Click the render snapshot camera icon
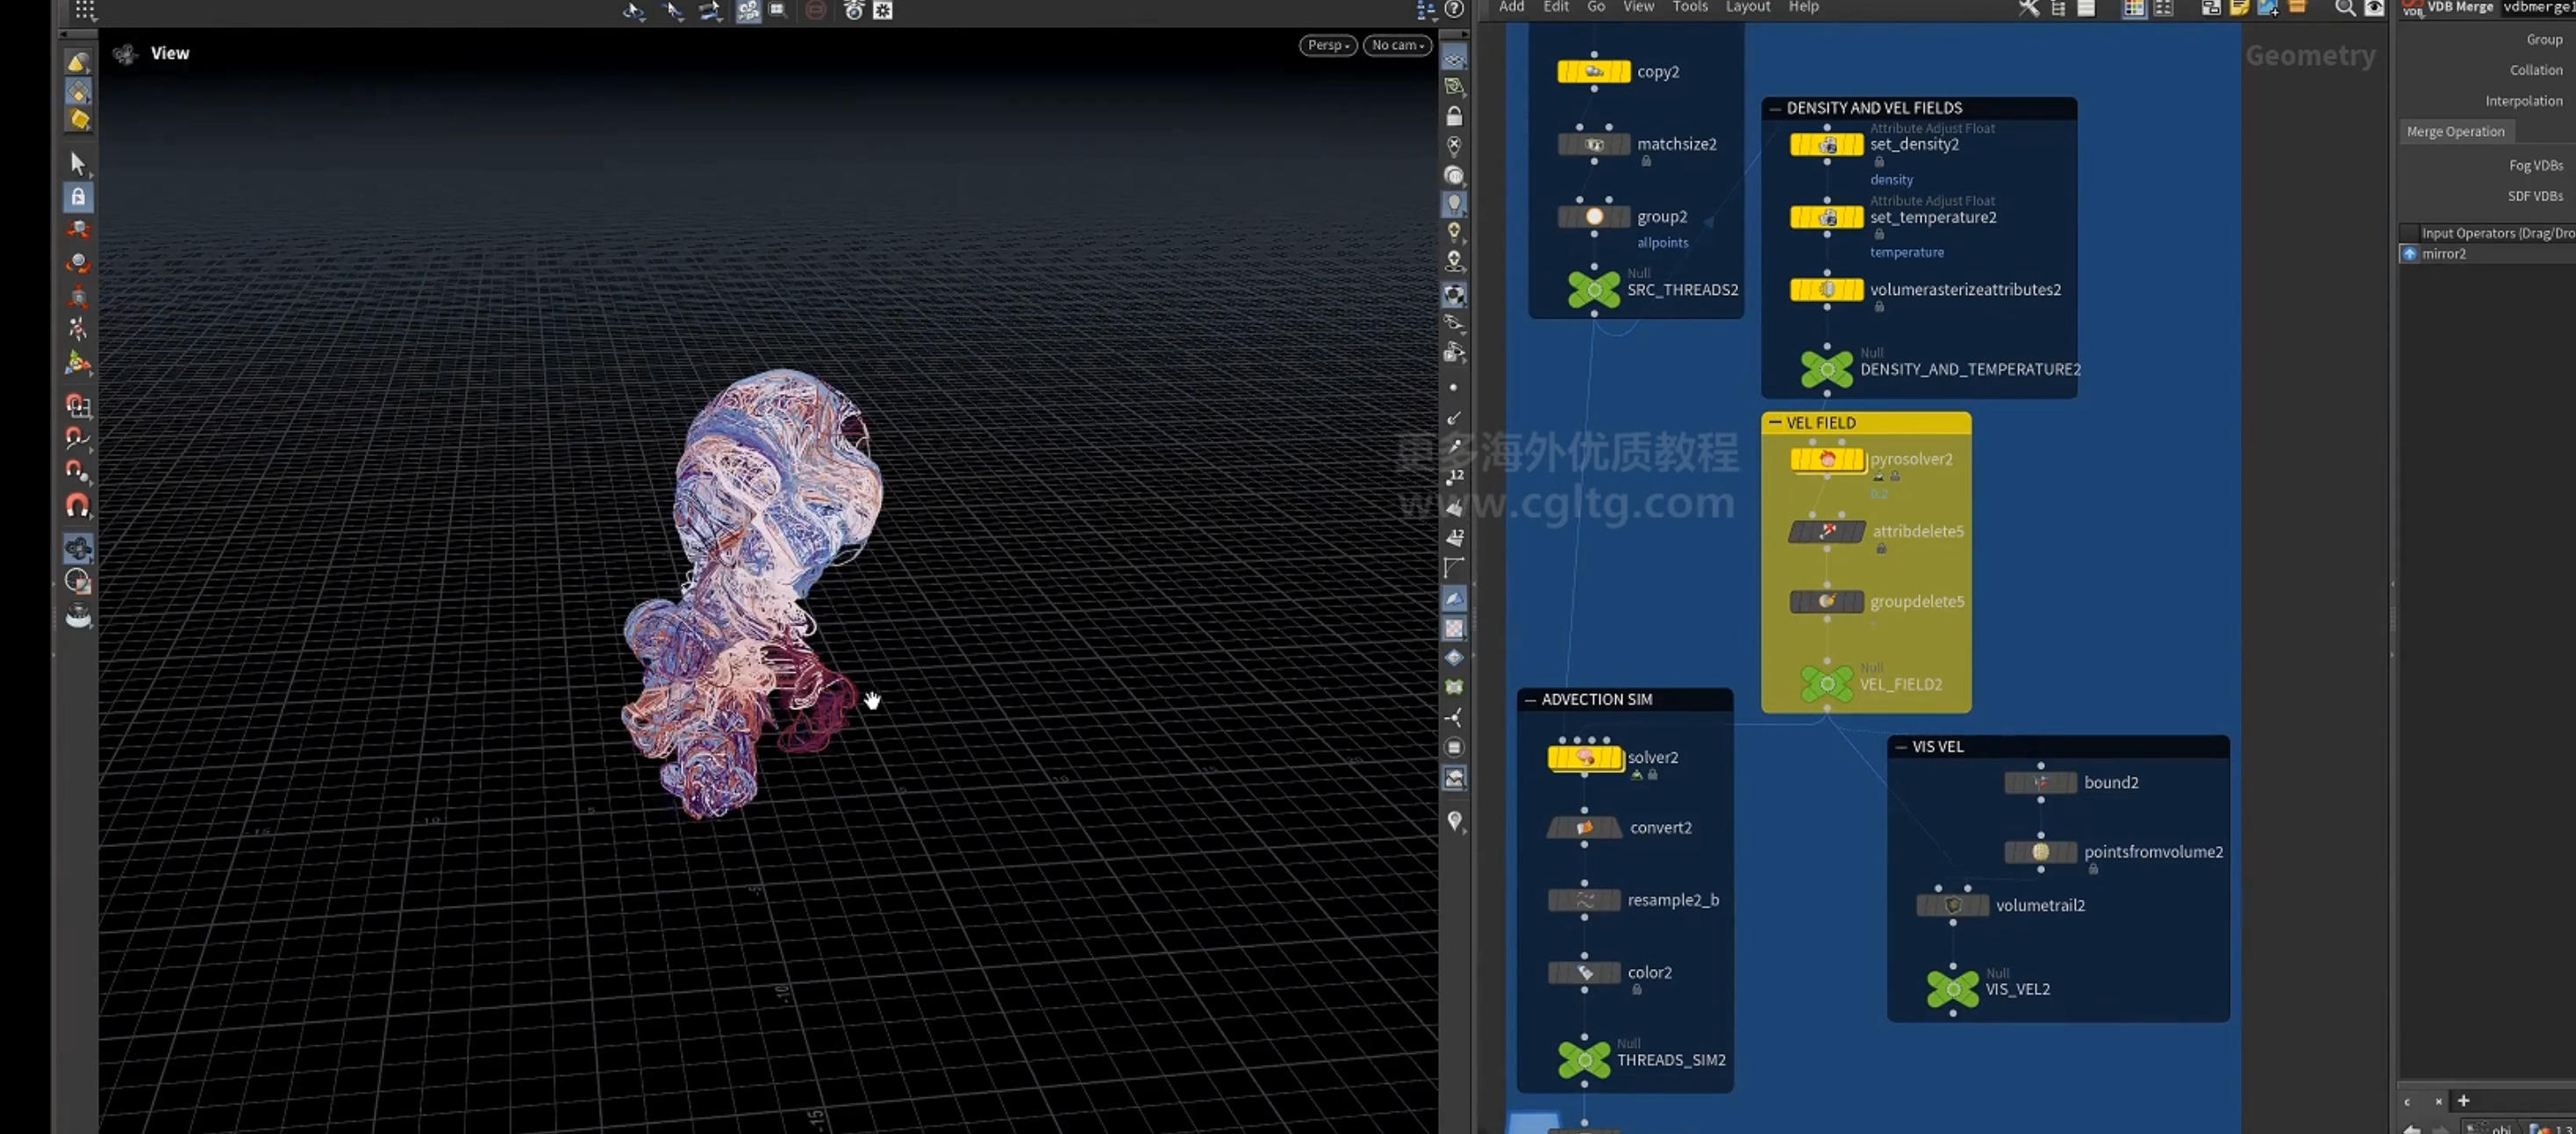The width and height of the screenshot is (2576, 1134). point(853,10)
